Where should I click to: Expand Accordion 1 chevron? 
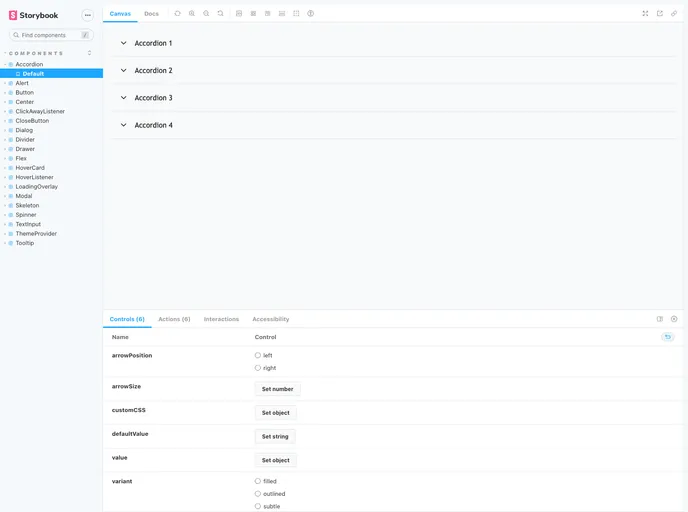click(124, 43)
